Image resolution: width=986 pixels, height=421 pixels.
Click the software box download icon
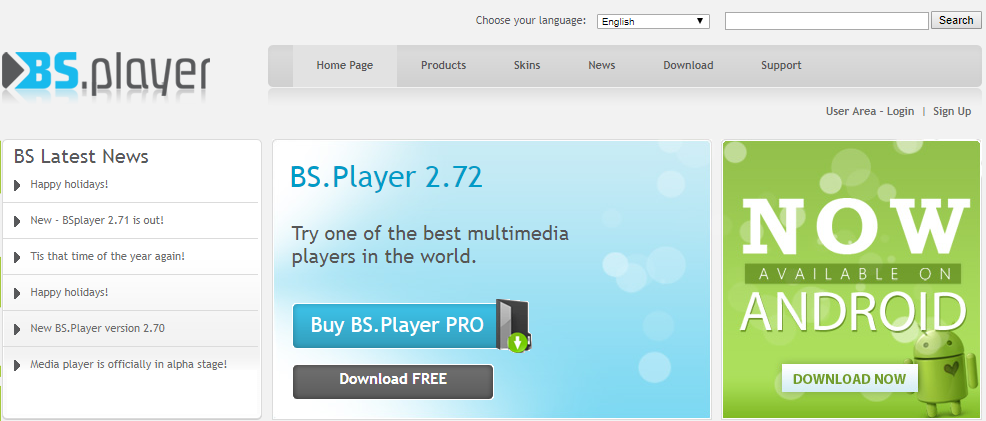[x=513, y=325]
